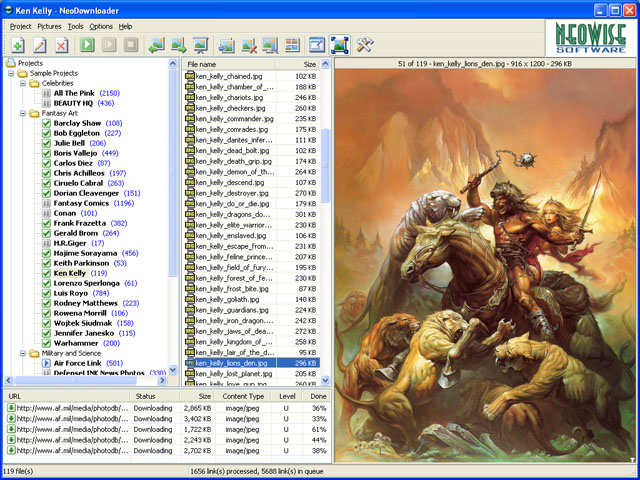Toggle the Barclay Shaw project checkmark

click(x=46, y=123)
